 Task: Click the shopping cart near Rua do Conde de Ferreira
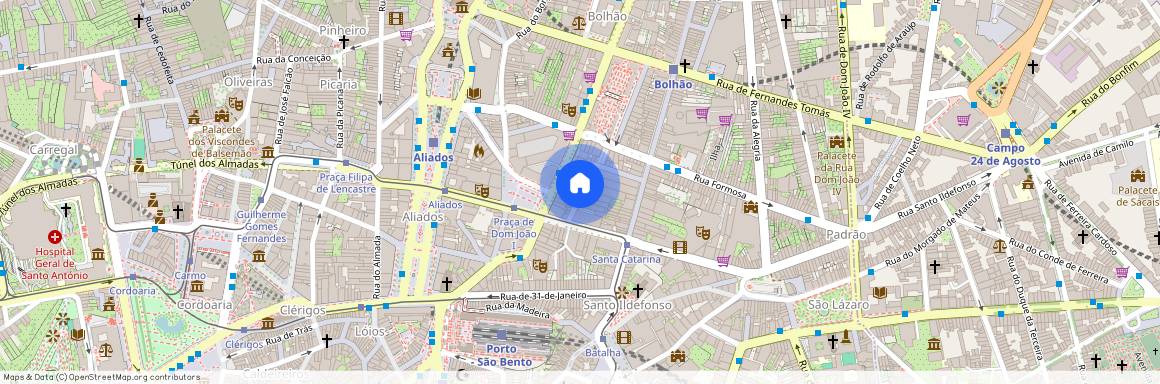pos(1122,272)
